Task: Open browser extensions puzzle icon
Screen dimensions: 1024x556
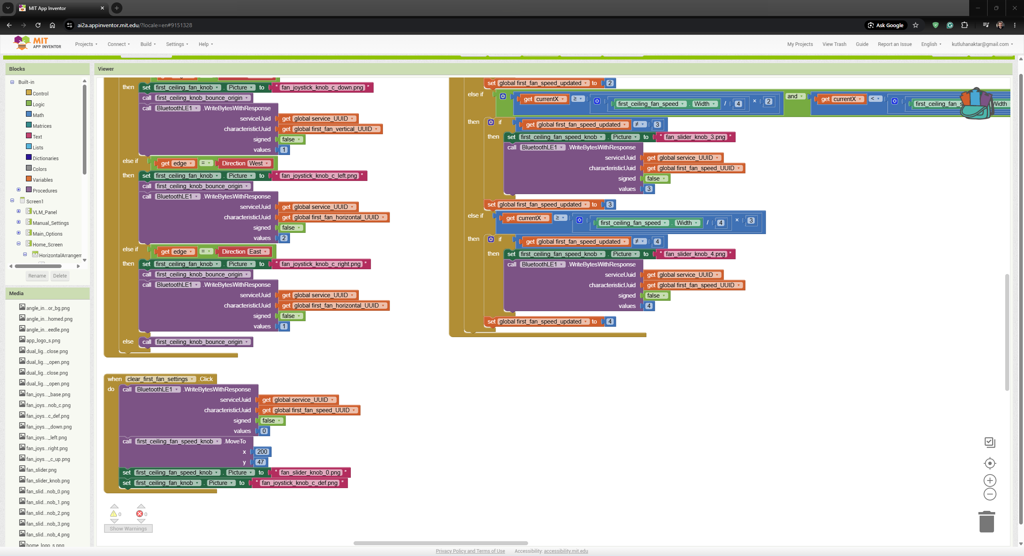Action: 965,25
